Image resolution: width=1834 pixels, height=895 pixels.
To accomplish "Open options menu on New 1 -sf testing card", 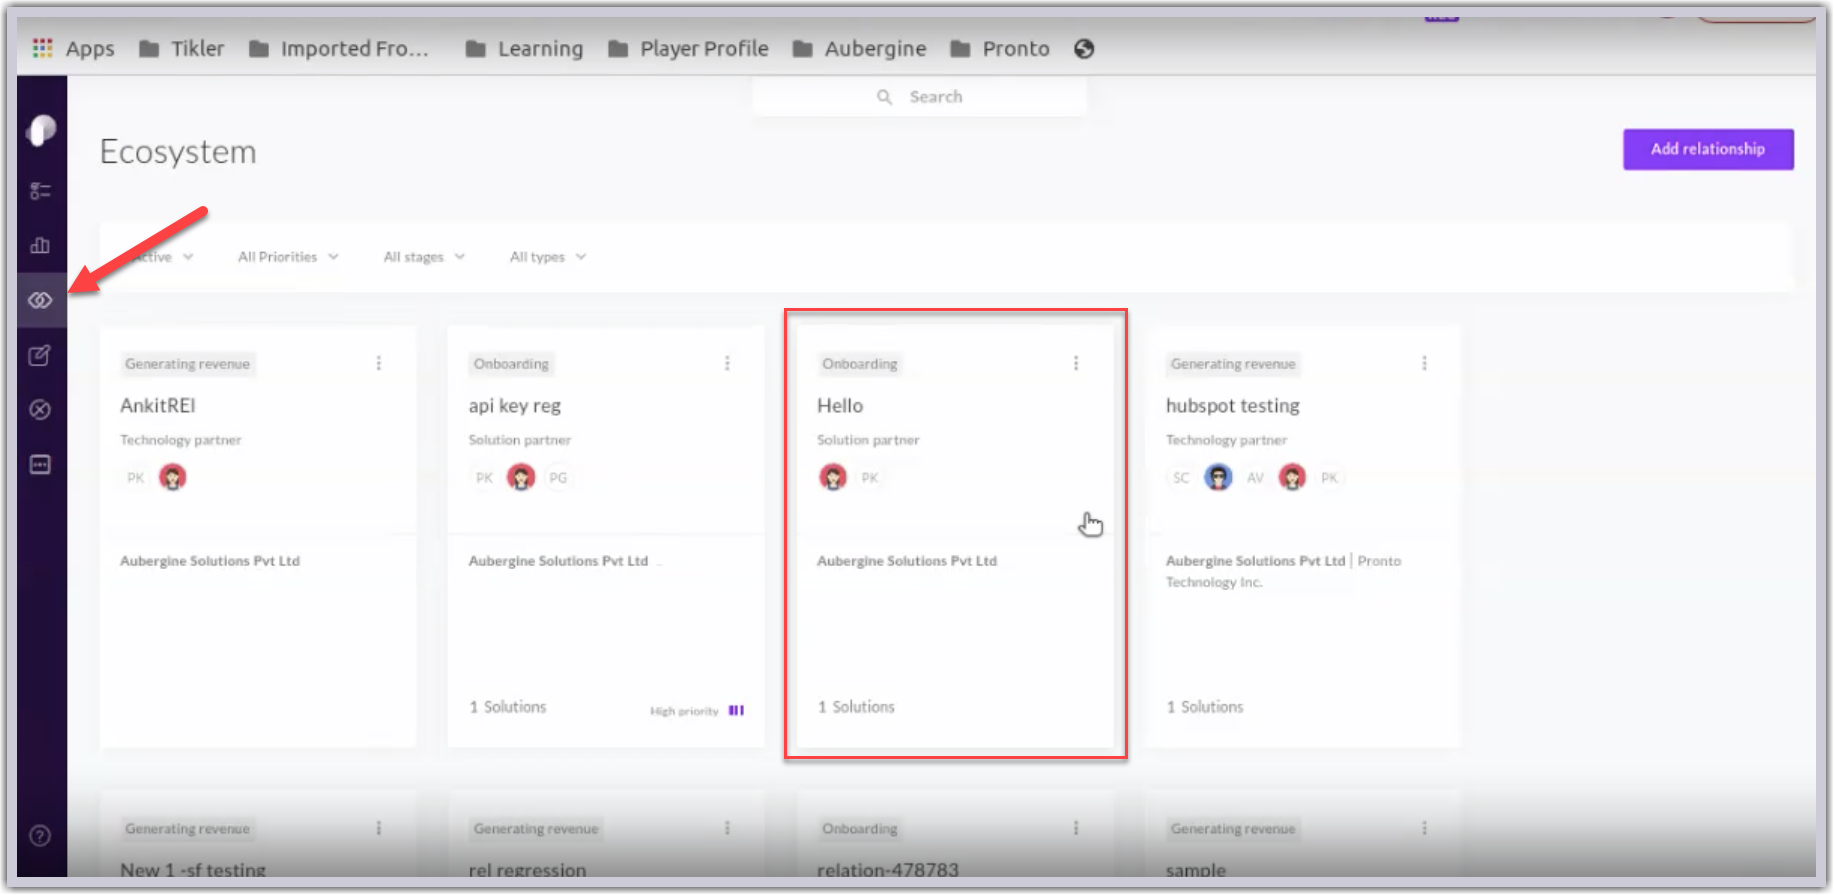I will point(378,828).
